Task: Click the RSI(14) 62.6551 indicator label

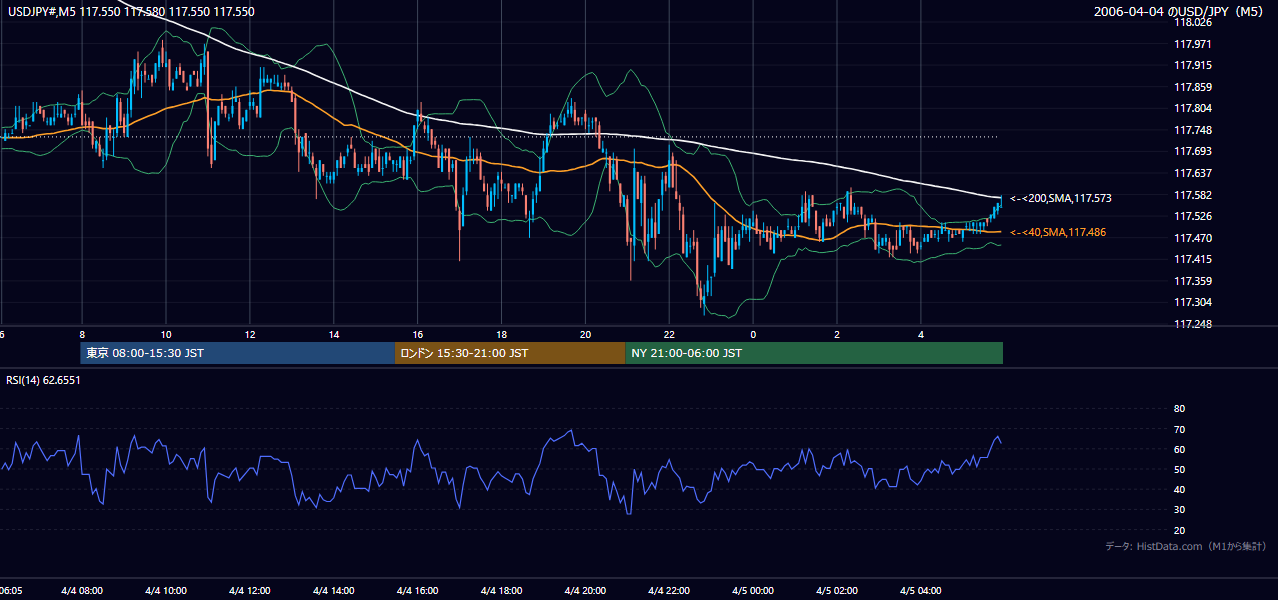Action: pos(43,380)
